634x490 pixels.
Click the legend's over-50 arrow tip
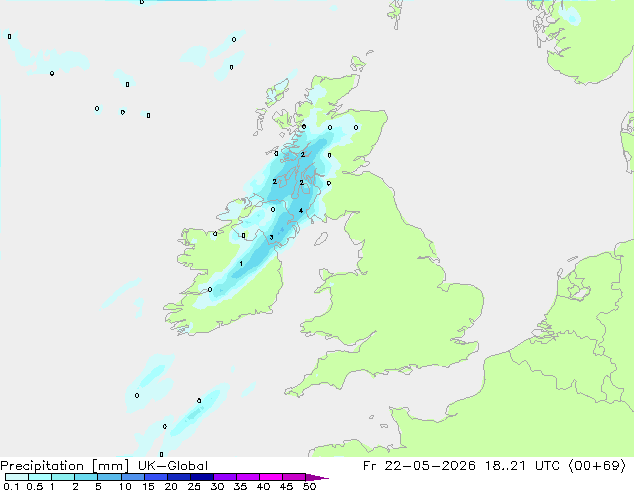pos(317,477)
